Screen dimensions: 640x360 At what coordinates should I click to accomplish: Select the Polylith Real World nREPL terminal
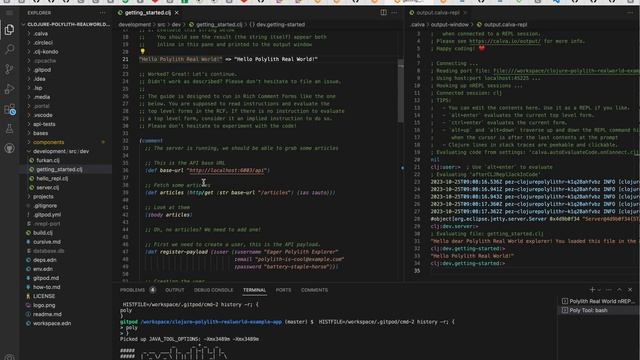point(598,301)
